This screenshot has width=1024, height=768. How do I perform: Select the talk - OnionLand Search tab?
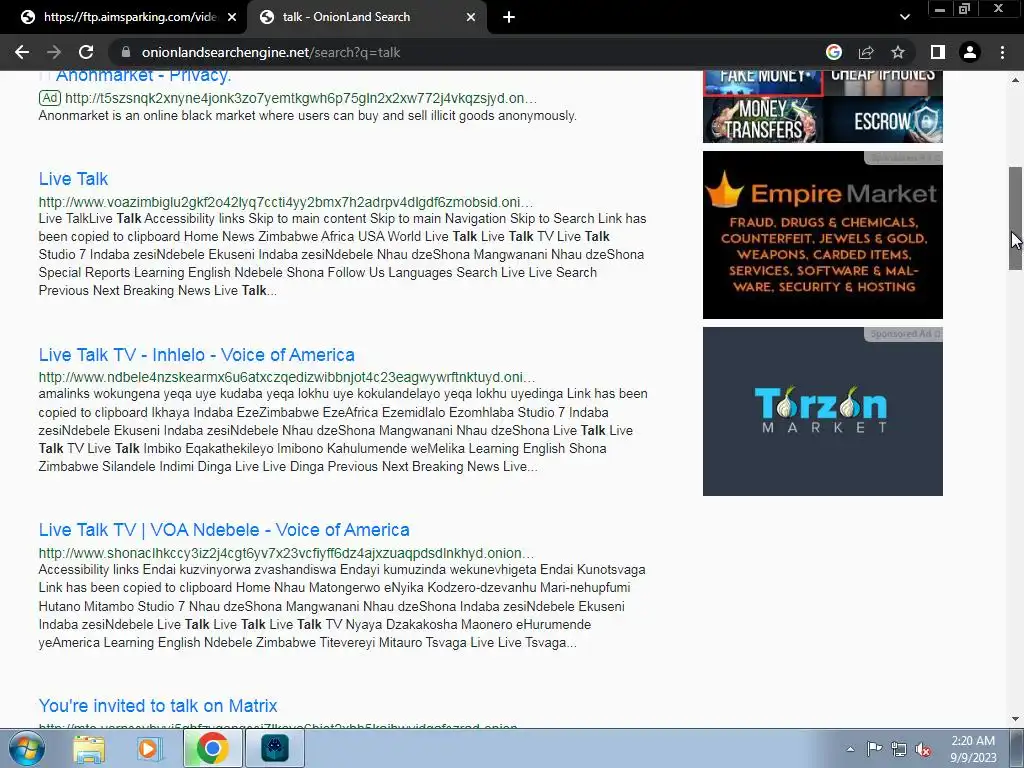pyautogui.click(x=366, y=17)
